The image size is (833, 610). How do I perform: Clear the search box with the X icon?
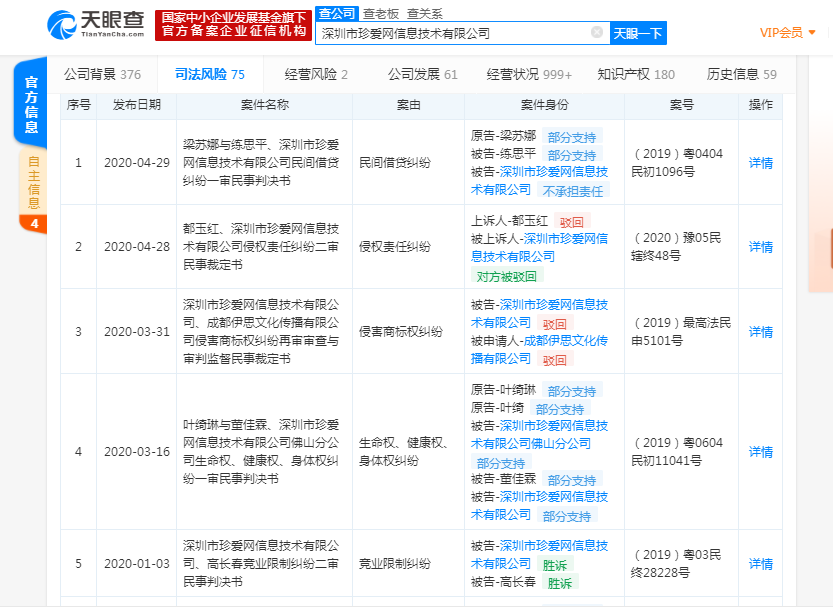pos(597,32)
